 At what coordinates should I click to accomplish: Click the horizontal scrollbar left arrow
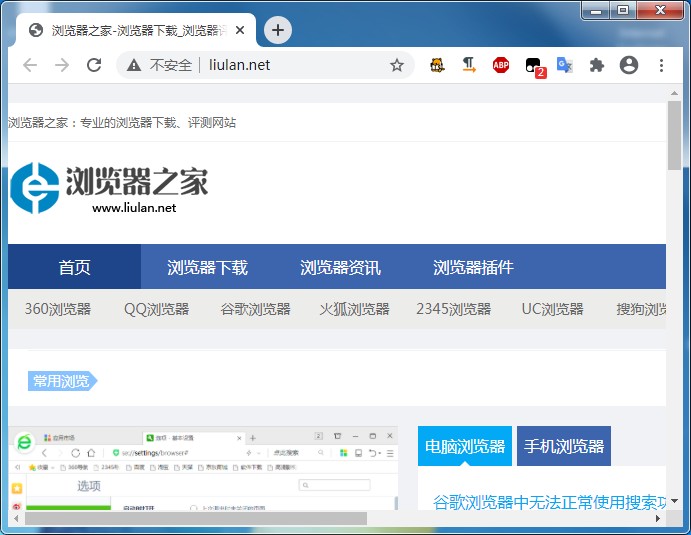click(x=16, y=518)
